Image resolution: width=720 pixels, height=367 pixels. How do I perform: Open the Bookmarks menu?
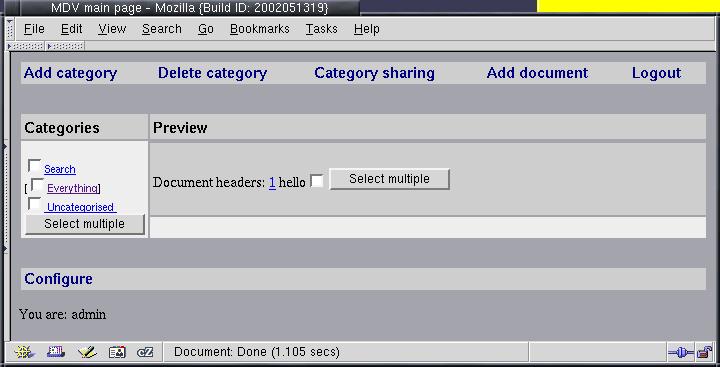pos(259,29)
